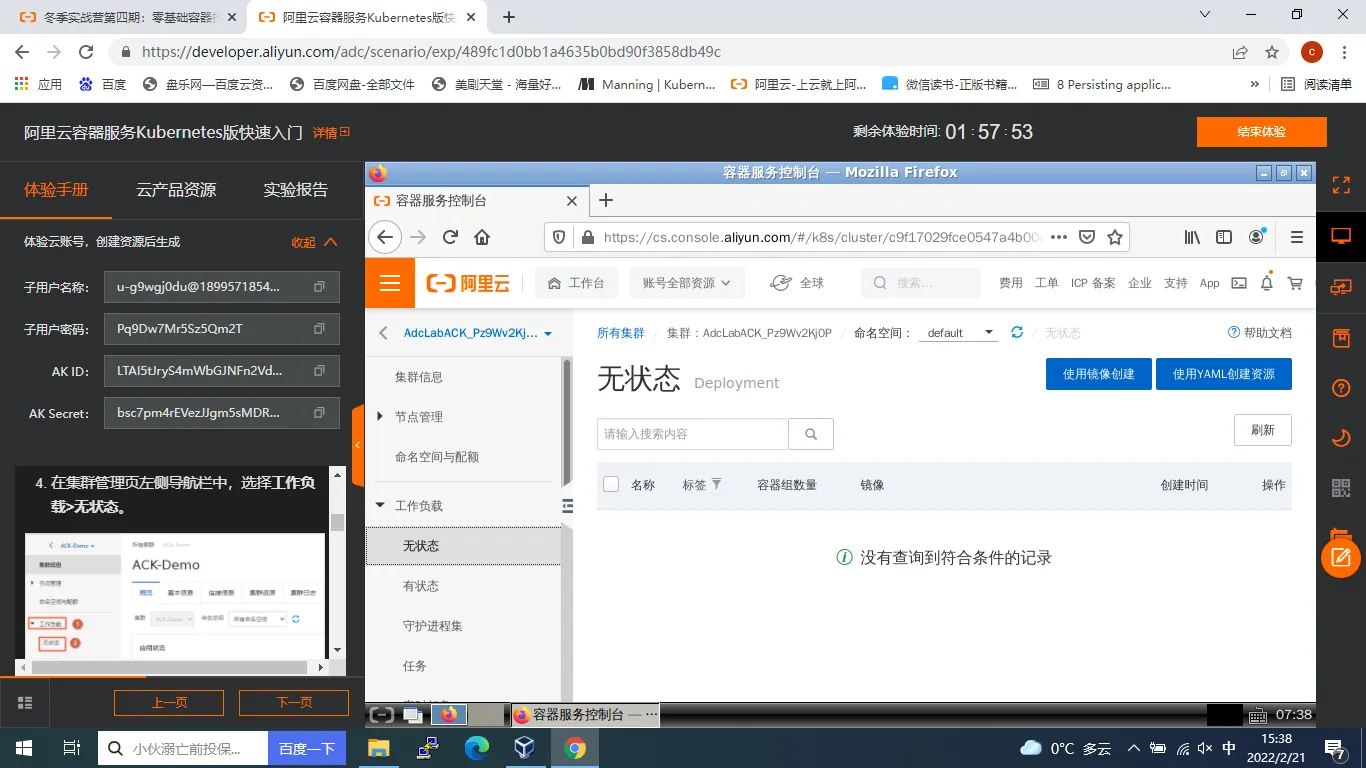Go back with the chevron beside the cluster name

(383, 333)
